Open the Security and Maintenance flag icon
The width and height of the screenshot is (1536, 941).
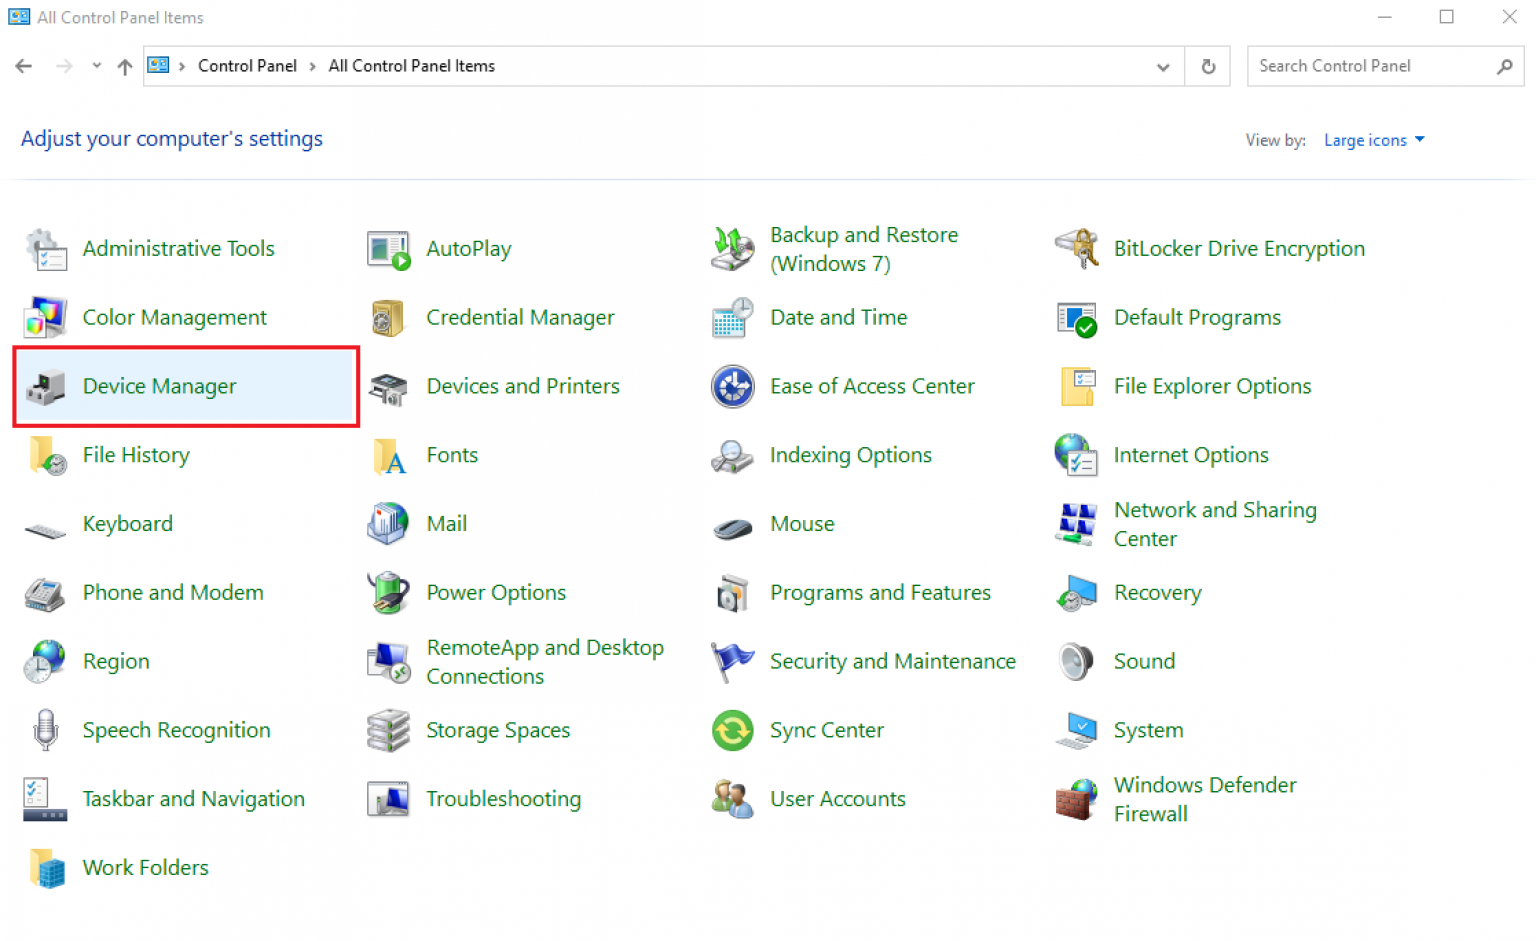point(732,662)
